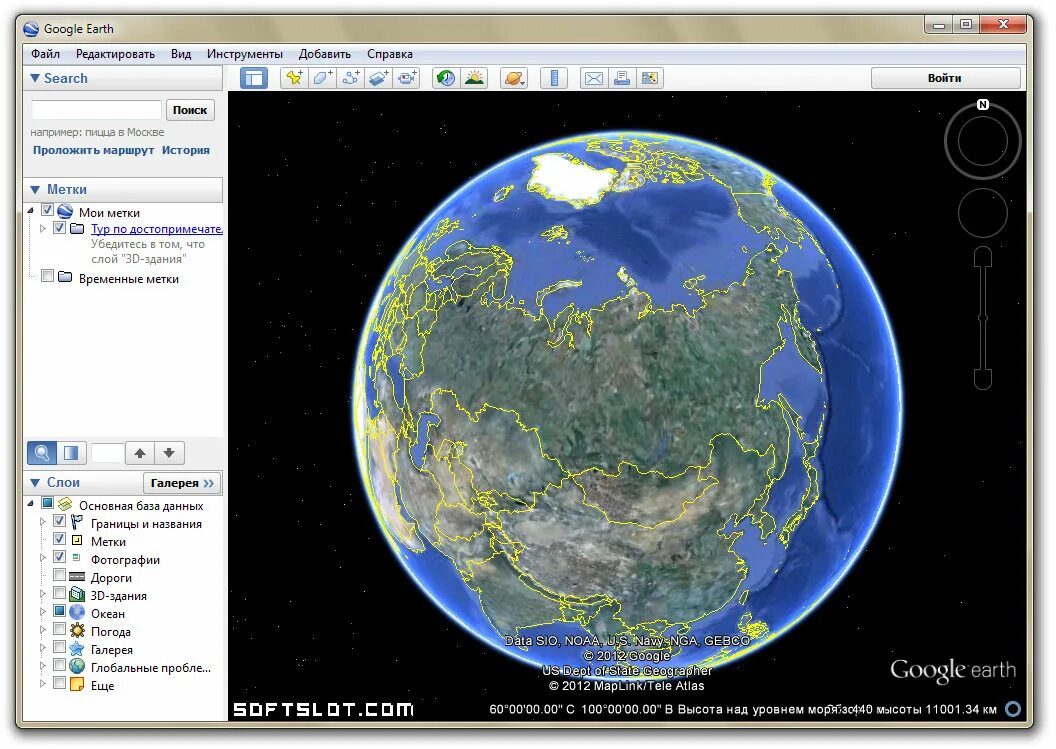Click the move joystick circle
The image size is (1056, 749).
[983, 213]
